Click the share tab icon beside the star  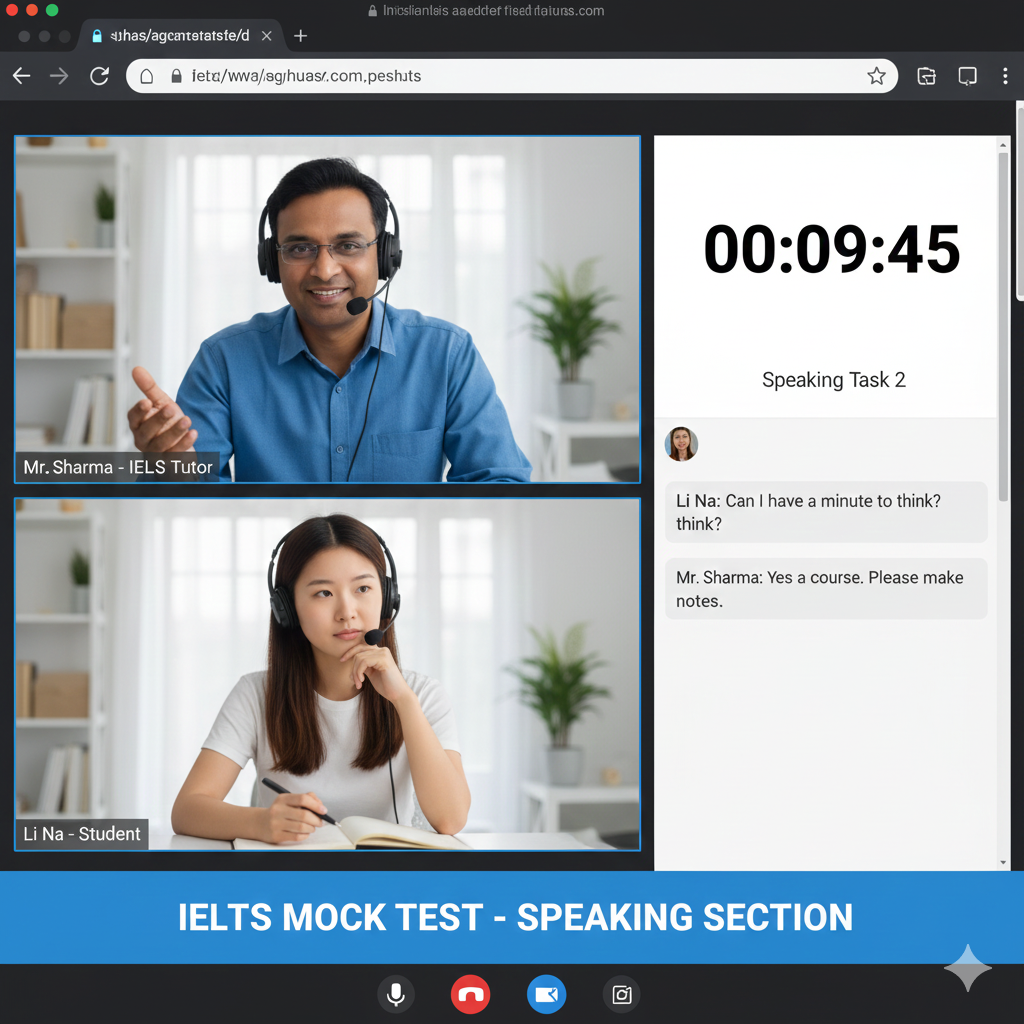click(x=925, y=75)
